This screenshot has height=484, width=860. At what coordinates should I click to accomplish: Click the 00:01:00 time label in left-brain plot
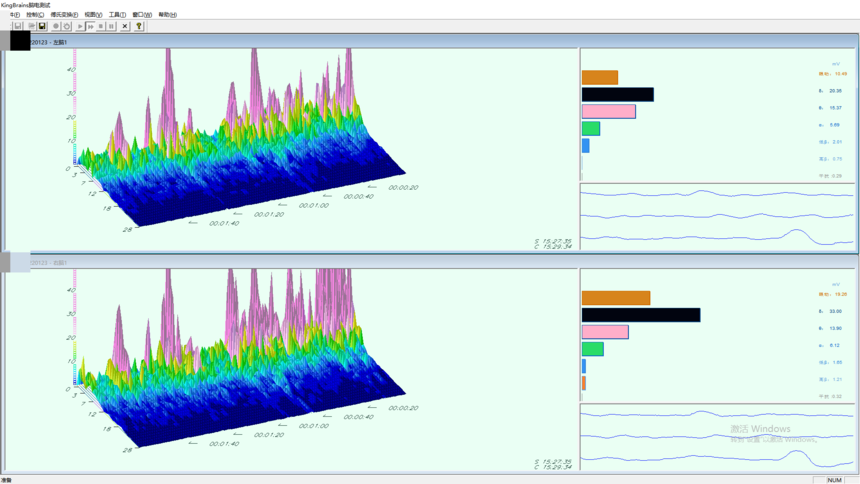tap(314, 205)
